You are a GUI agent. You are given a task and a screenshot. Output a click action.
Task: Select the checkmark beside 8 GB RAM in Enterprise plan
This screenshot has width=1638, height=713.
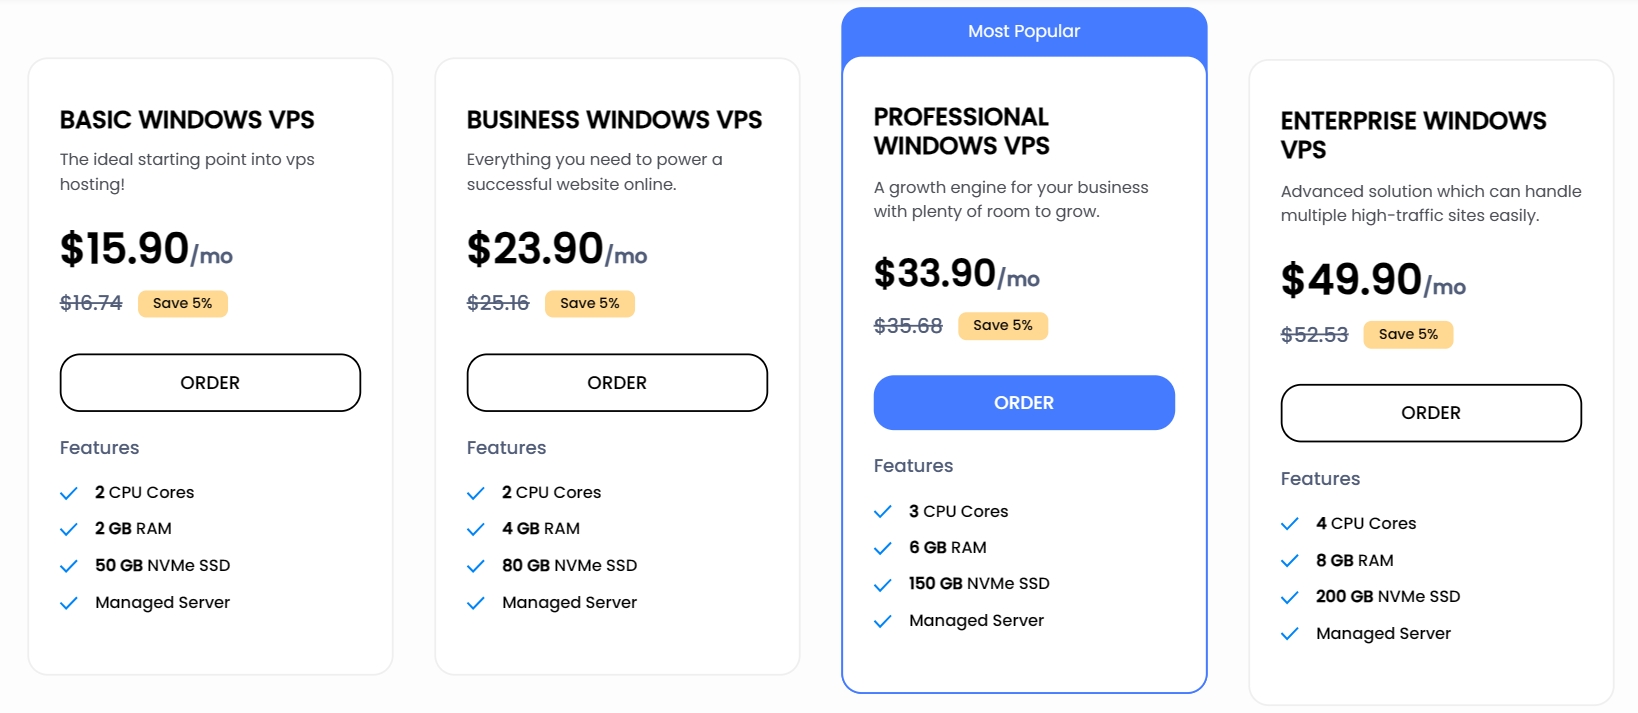(x=1291, y=561)
